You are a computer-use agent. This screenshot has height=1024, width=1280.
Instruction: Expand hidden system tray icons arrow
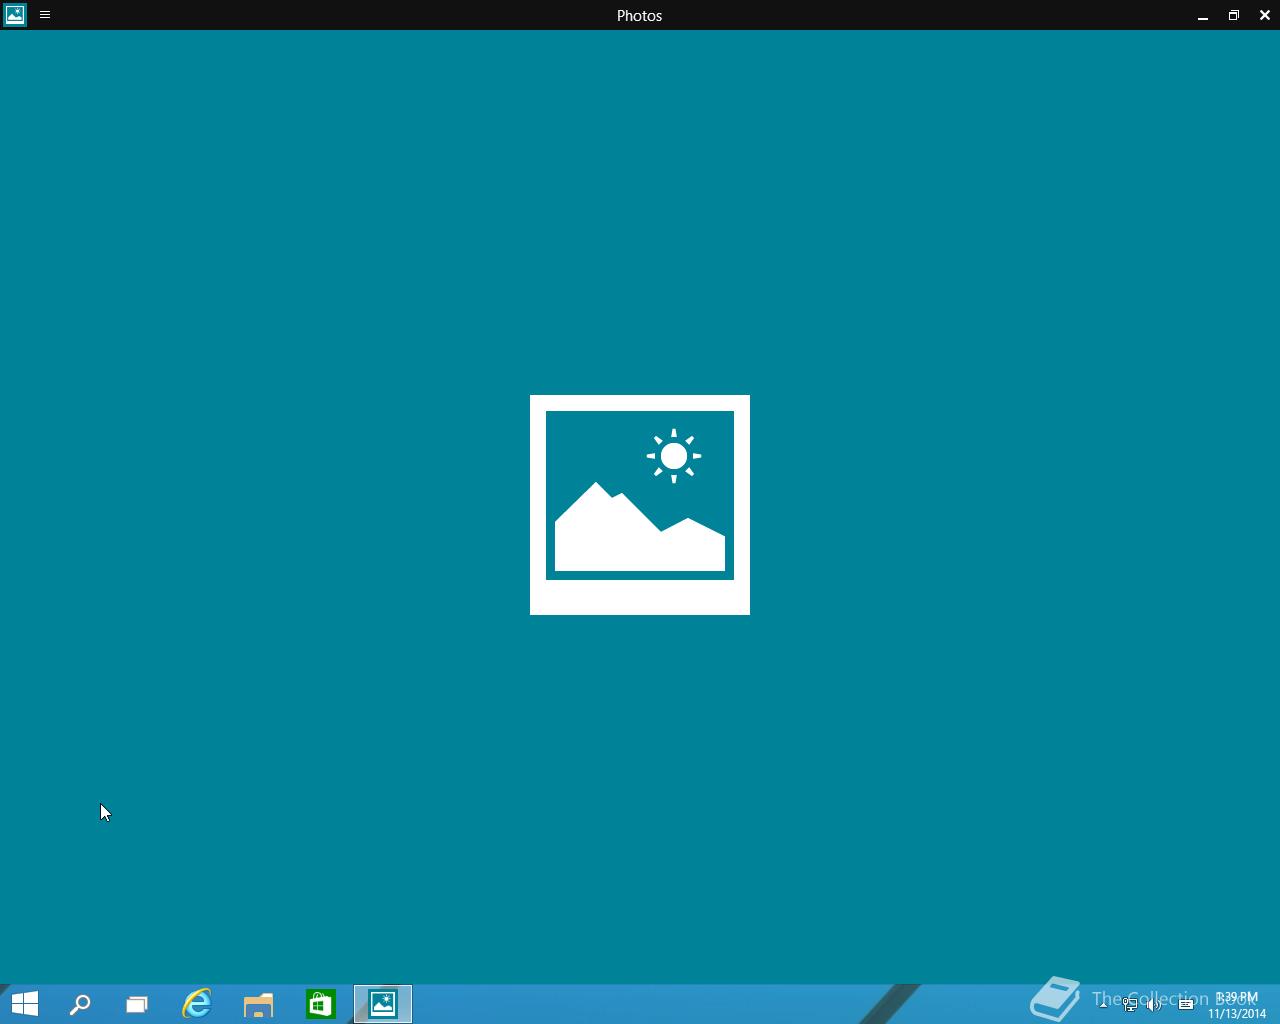point(1103,1004)
